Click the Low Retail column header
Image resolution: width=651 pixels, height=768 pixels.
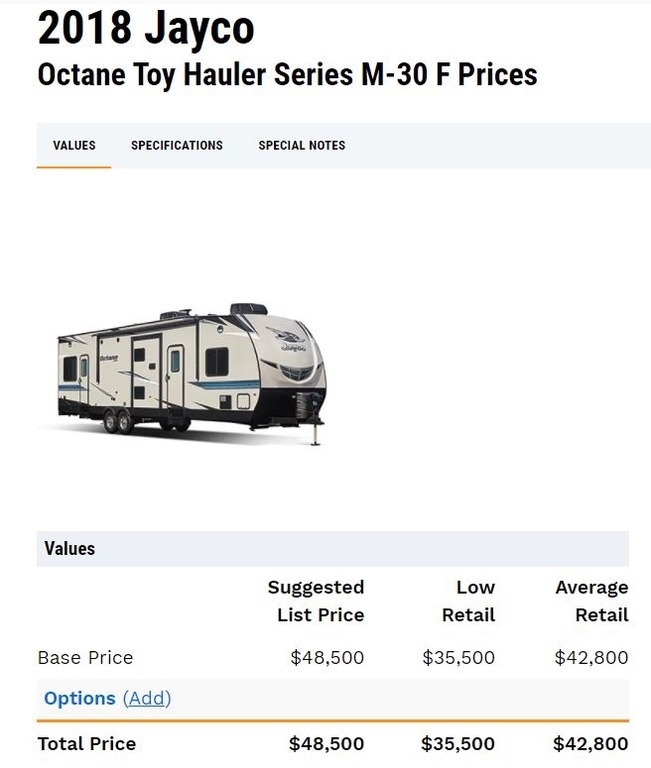(469, 601)
